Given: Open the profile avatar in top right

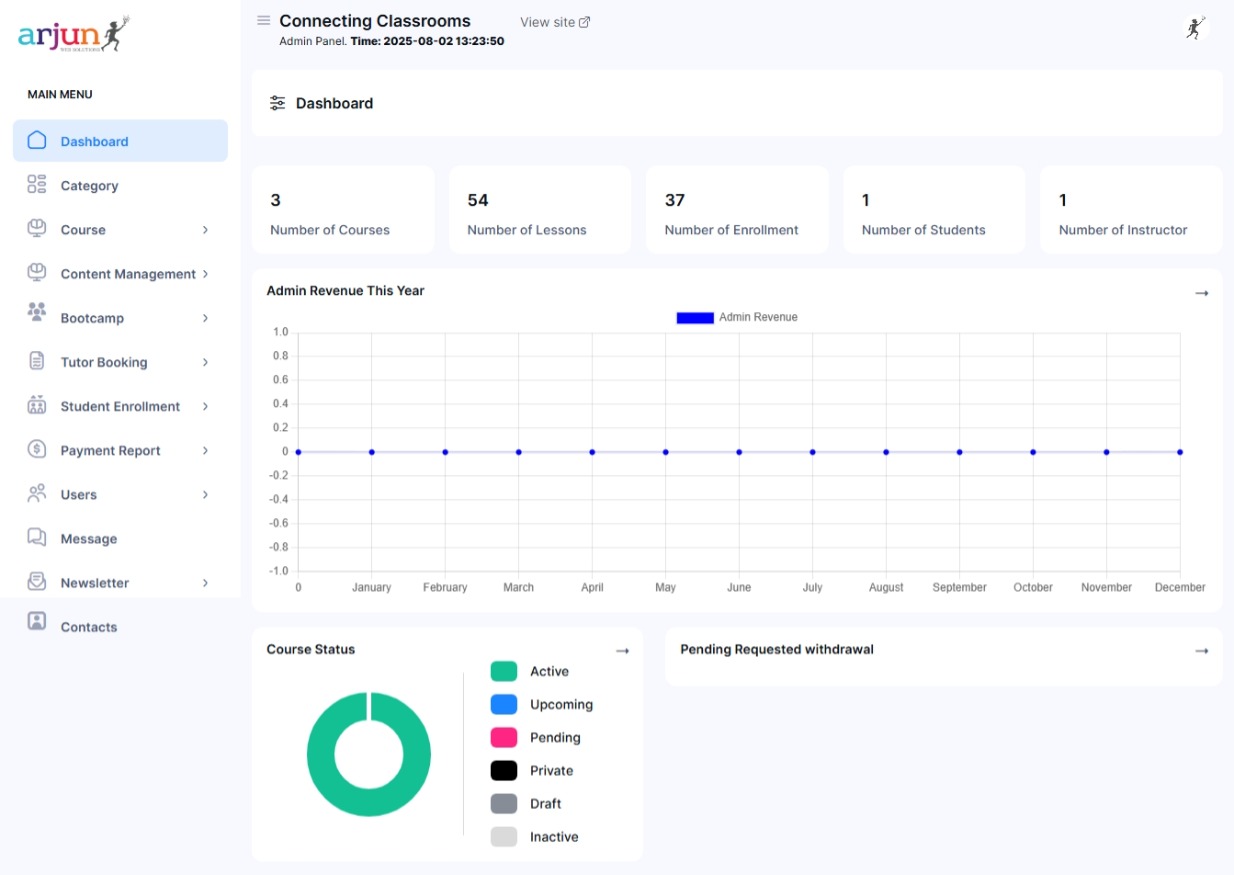Looking at the screenshot, I should click(x=1194, y=28).
